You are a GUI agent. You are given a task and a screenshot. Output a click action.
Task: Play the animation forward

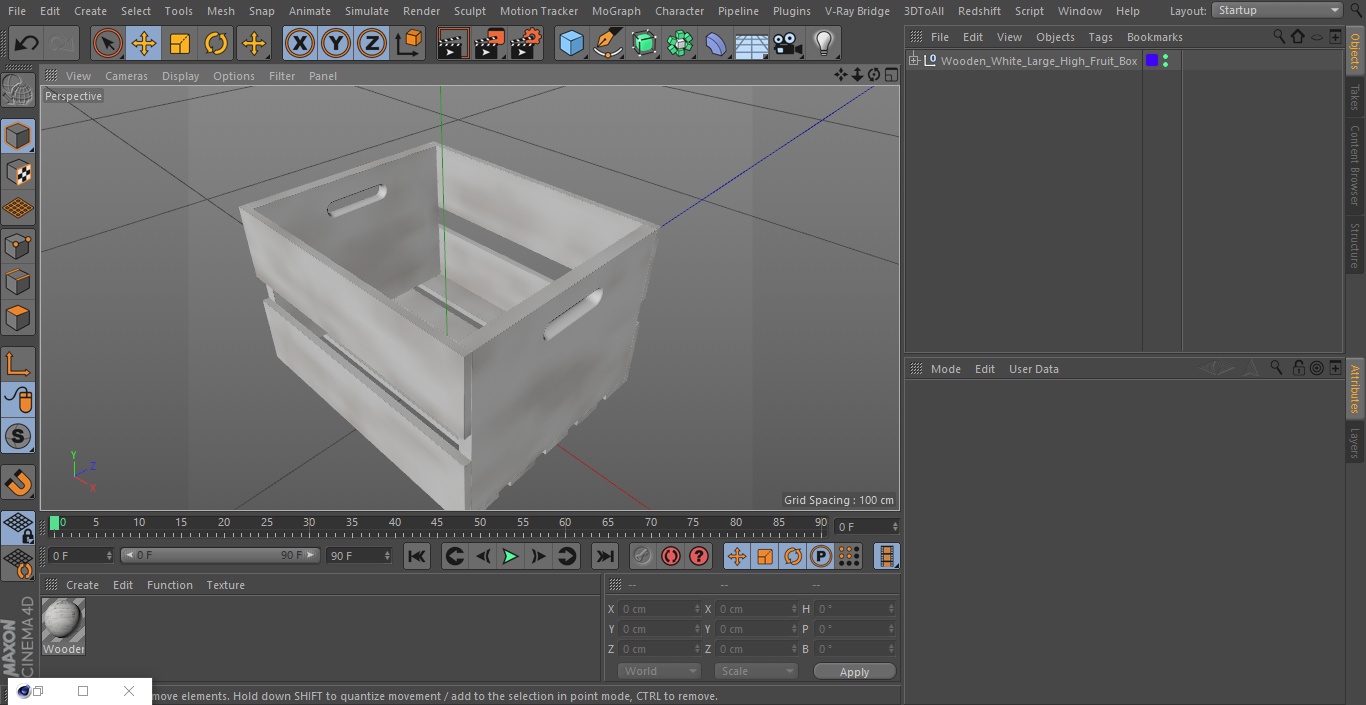[x=511, y=556]
